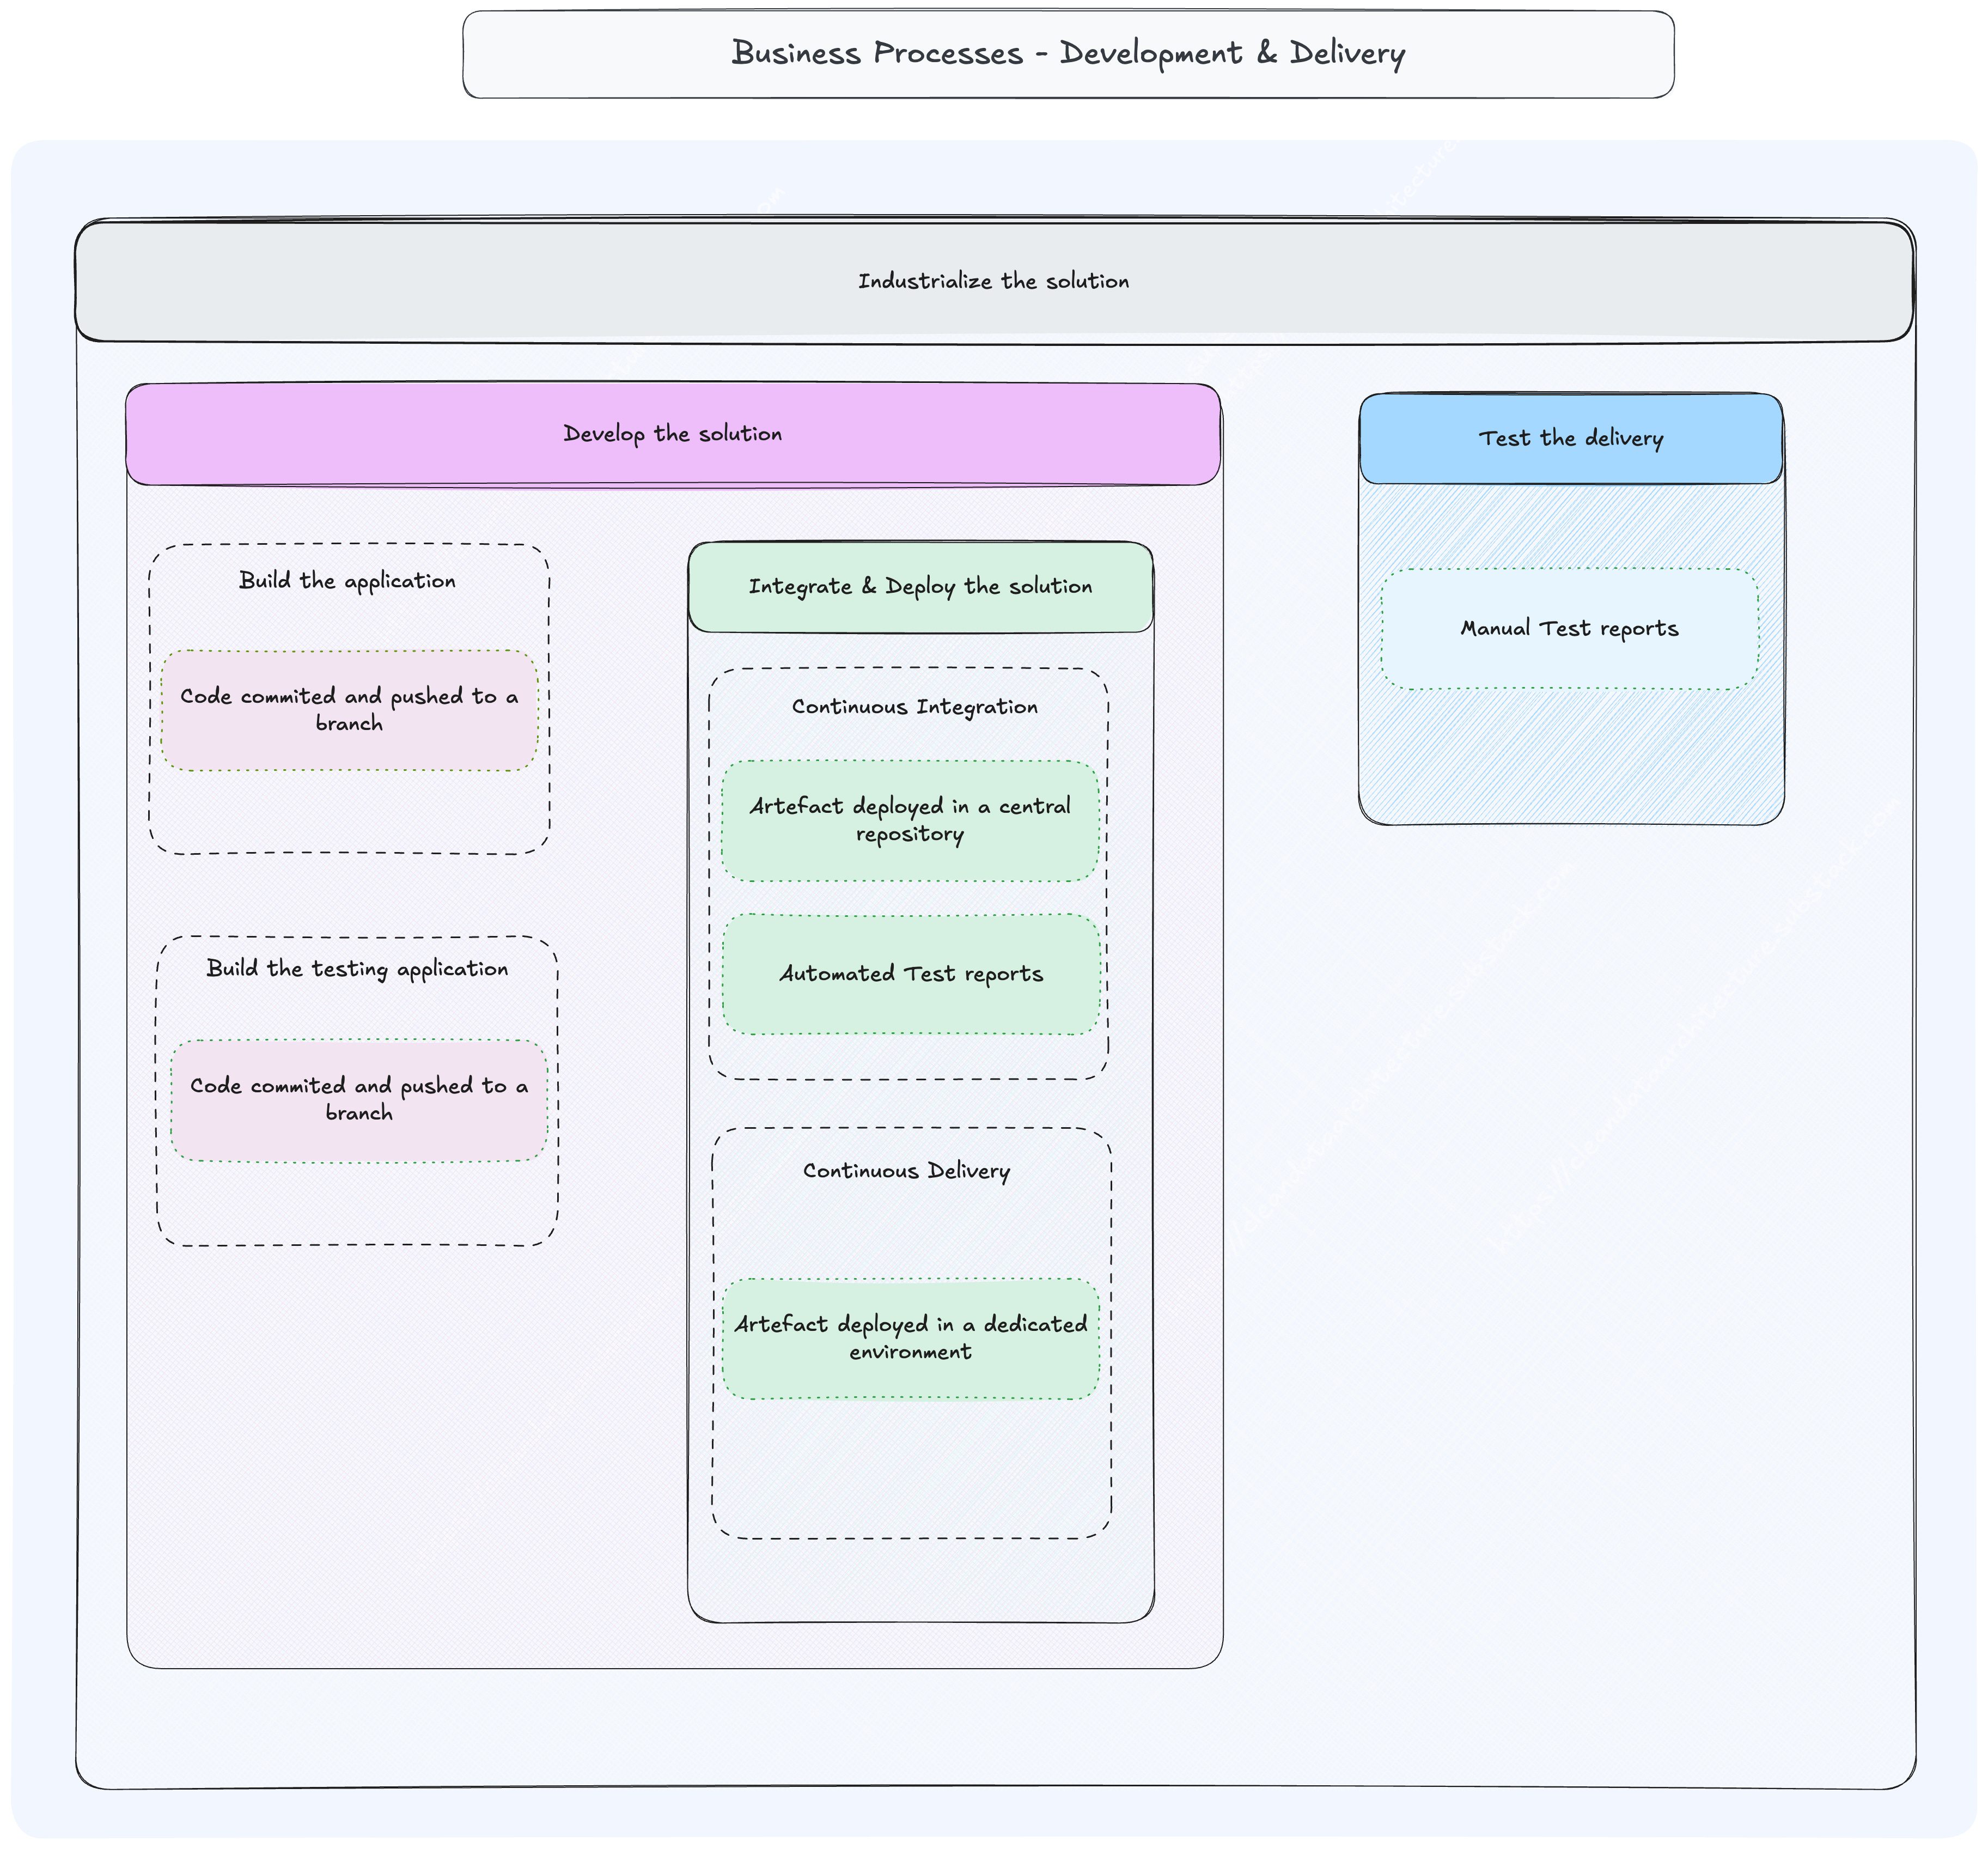
Task: Click the 'Manual Test reports' box
Action: (x=1569, y=629)
